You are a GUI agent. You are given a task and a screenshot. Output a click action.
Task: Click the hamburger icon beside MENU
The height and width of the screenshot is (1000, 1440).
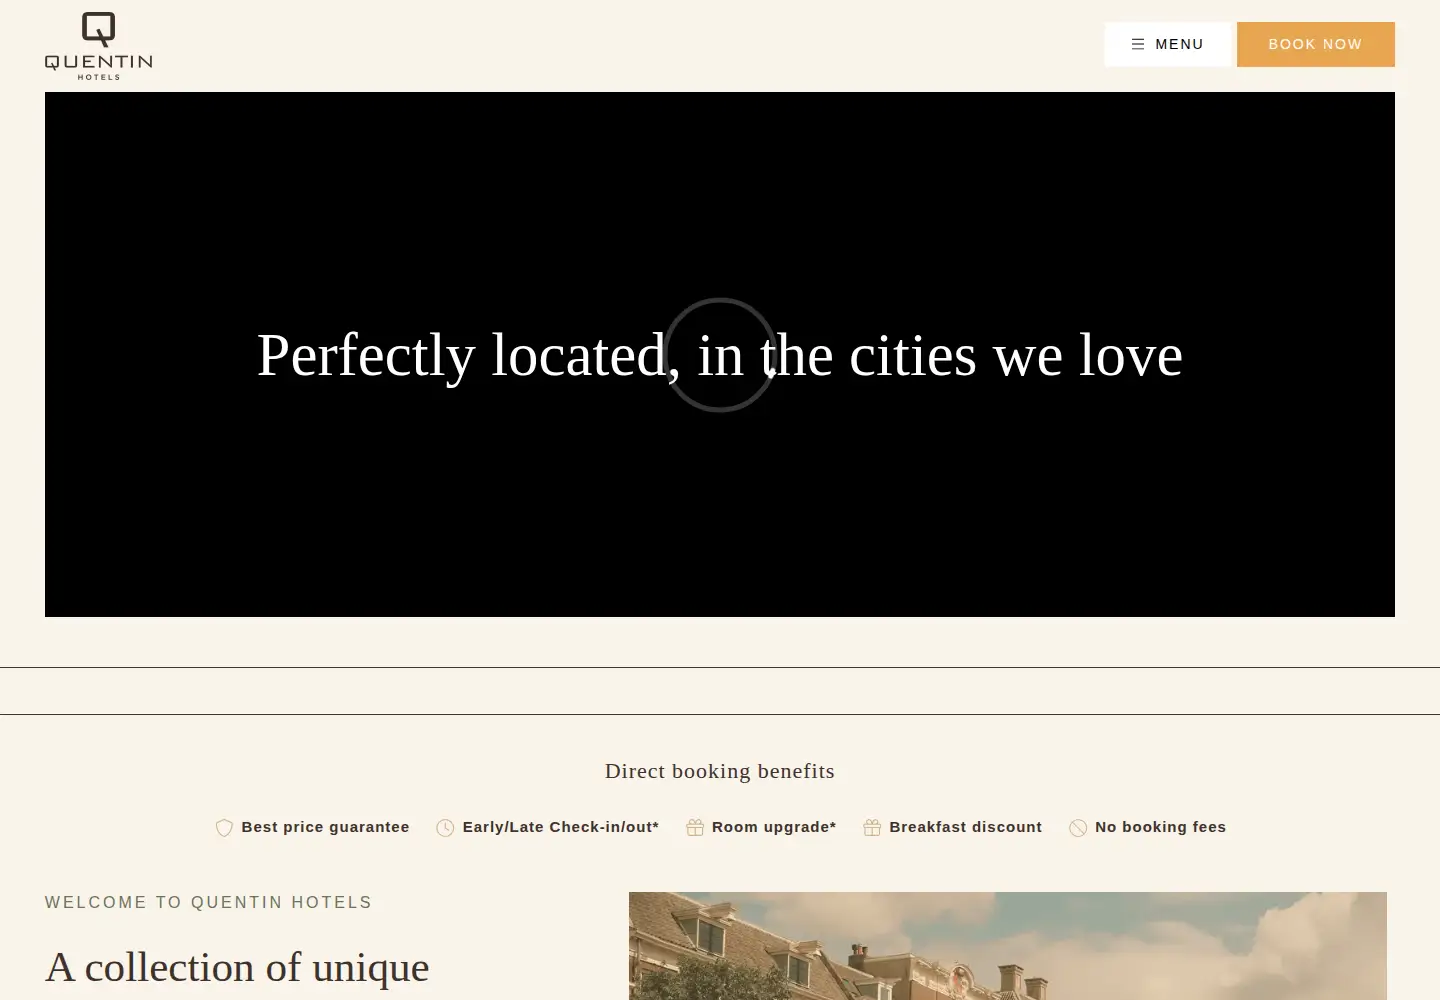tap(1138, 44)
